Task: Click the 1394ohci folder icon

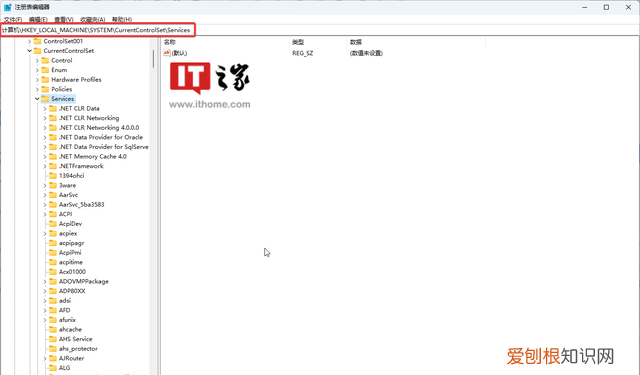Action: pos(53,175)
